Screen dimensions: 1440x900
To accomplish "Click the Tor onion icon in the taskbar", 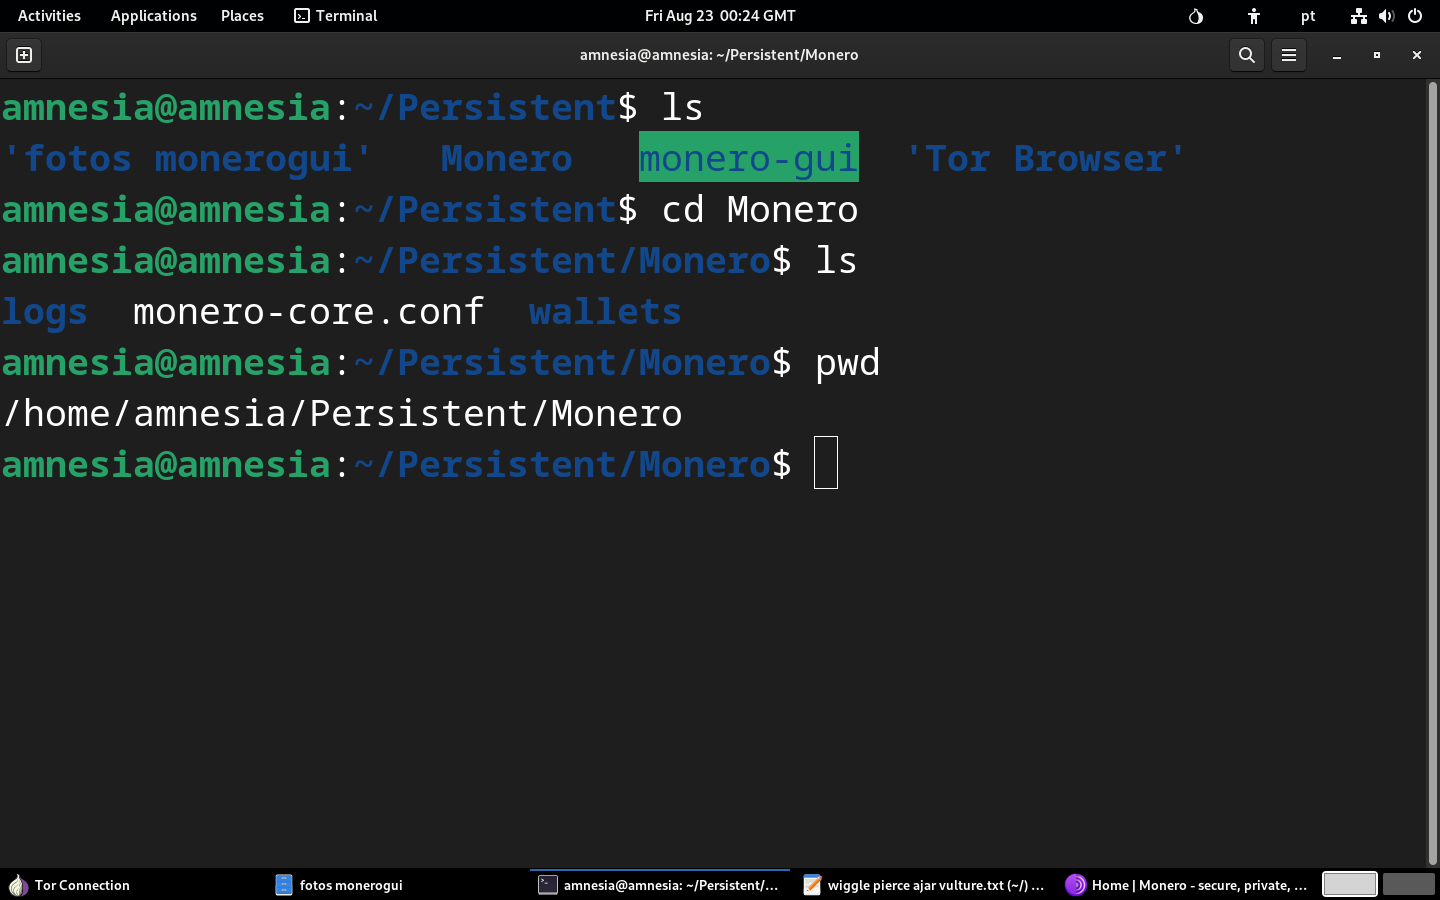I will 18,885.
